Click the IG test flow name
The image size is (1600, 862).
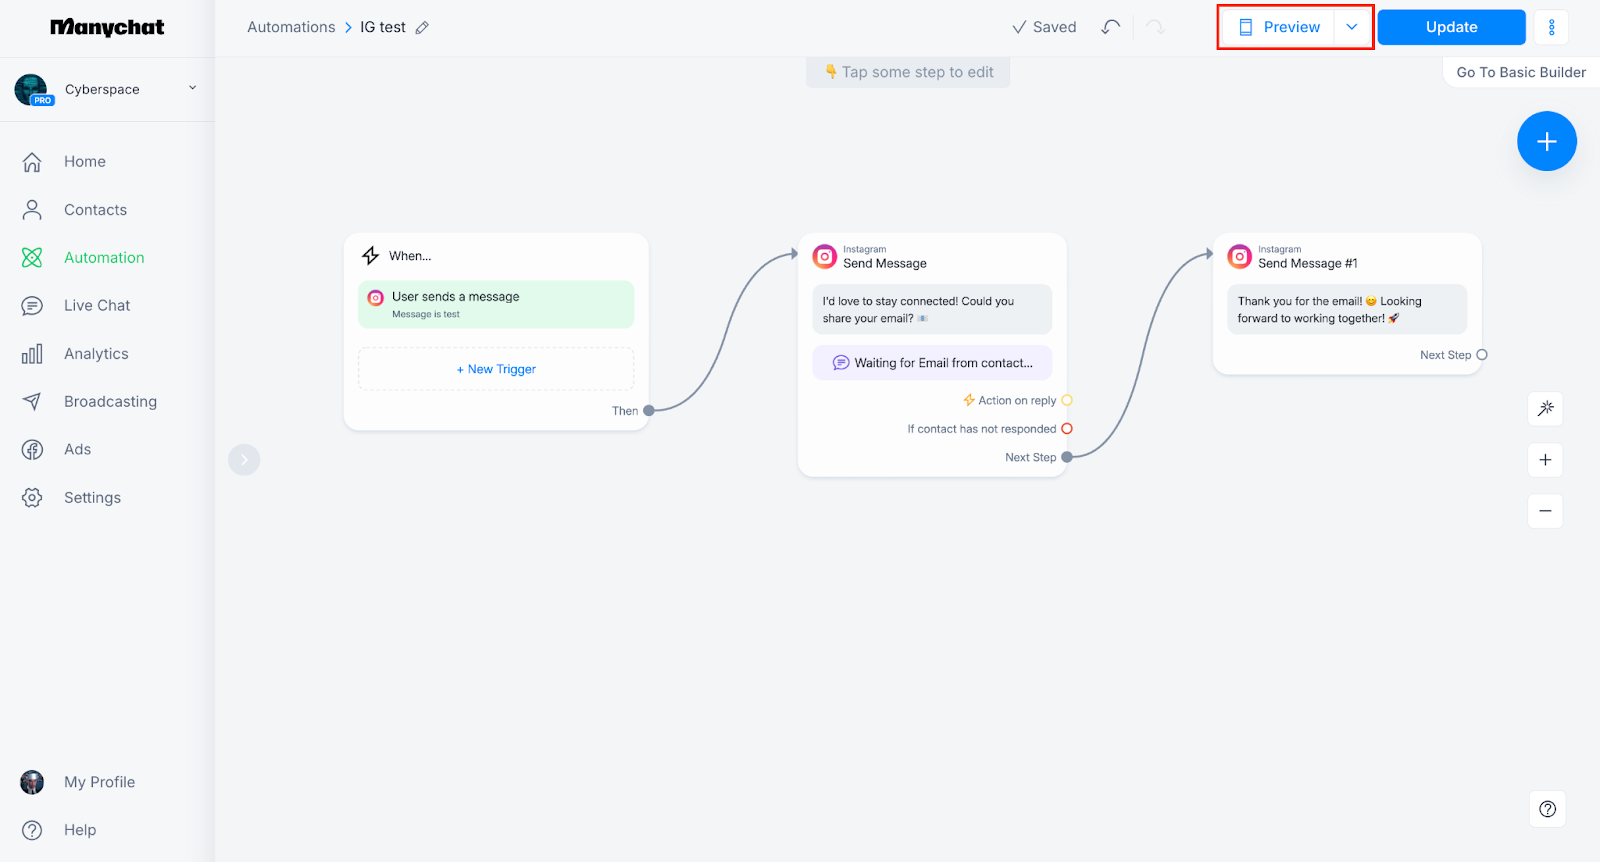[x=383, y=27]
